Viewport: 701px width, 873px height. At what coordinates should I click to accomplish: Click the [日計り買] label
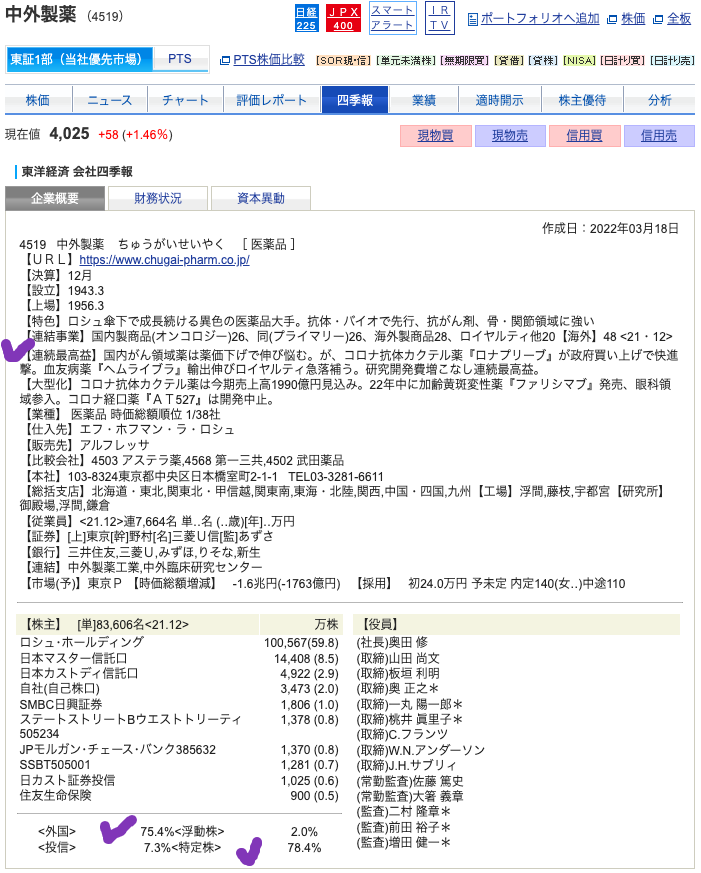(622, 61)
